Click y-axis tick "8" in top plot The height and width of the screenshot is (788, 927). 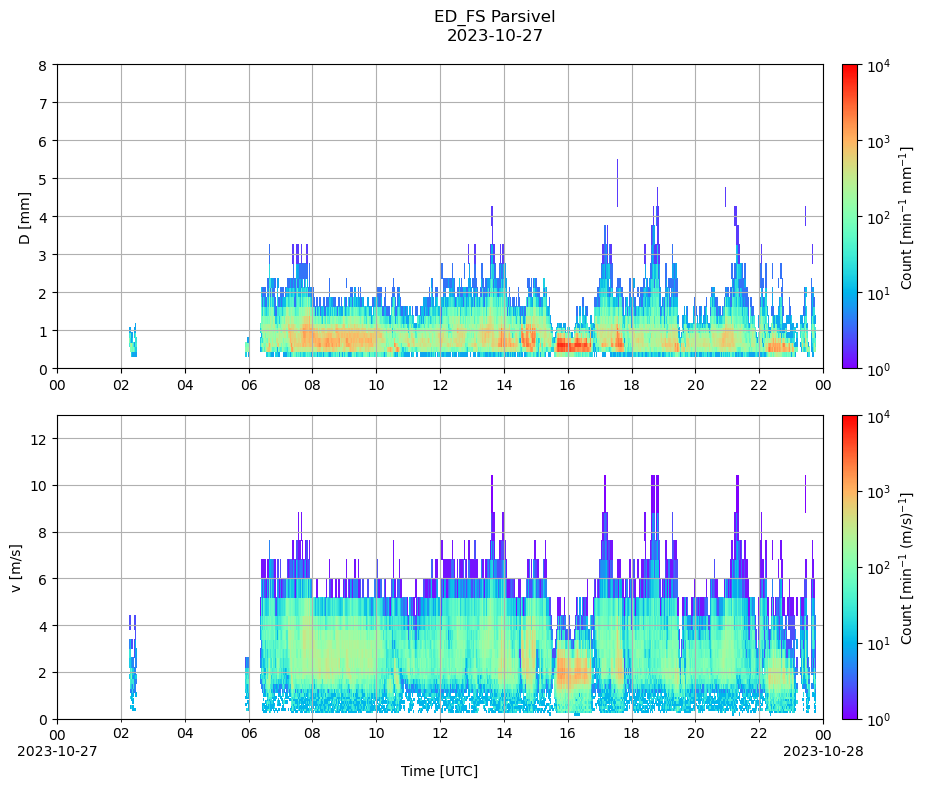pos(43,66)
